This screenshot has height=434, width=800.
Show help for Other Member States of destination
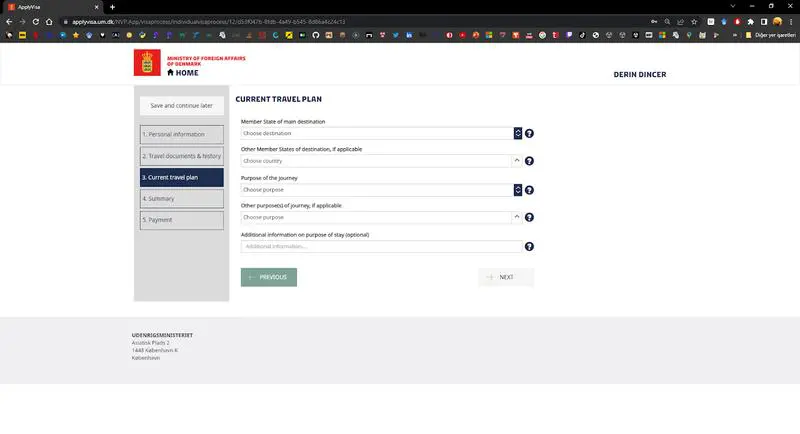pyautogui.click(x=529, y=161)
